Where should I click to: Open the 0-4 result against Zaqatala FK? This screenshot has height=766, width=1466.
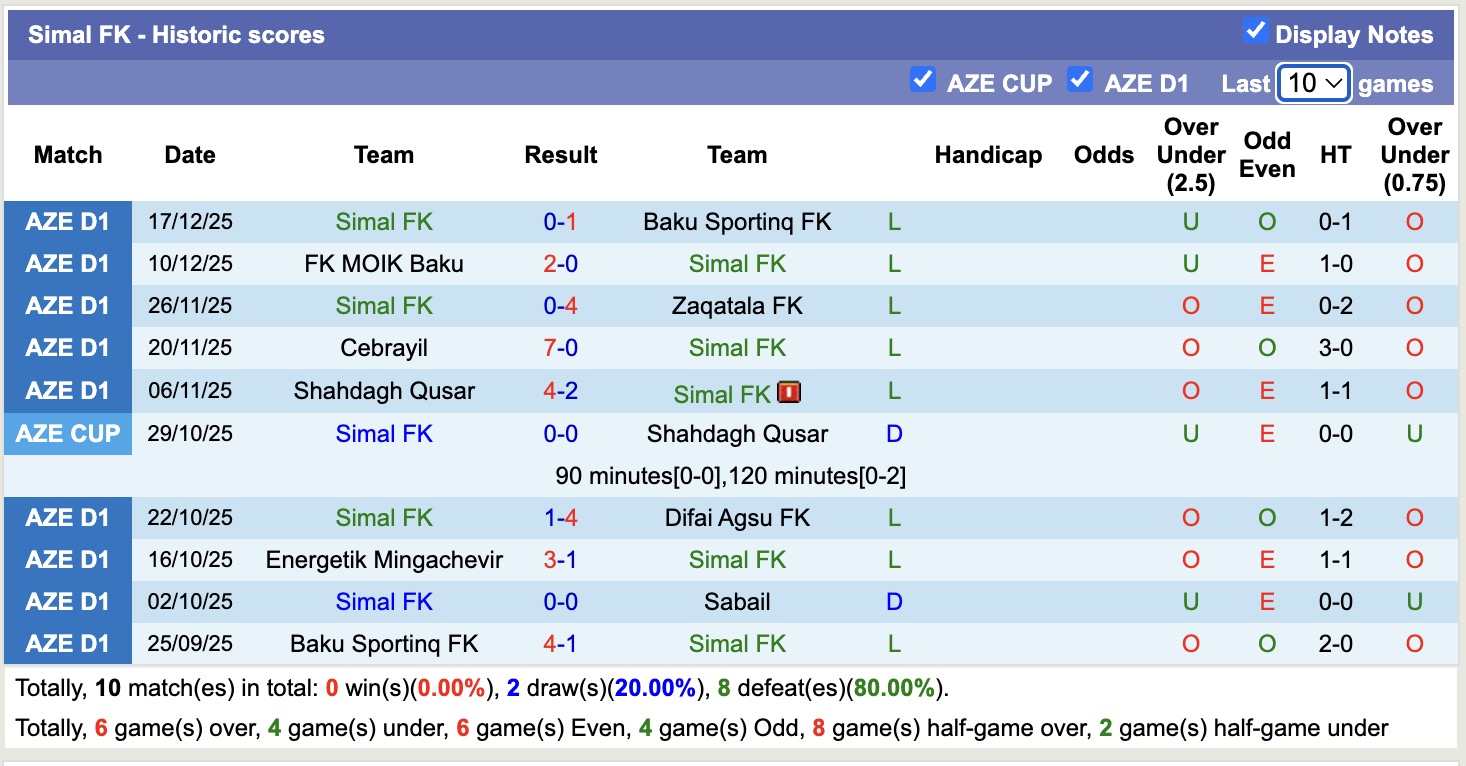pyautogui.click(x=560, y=306)
